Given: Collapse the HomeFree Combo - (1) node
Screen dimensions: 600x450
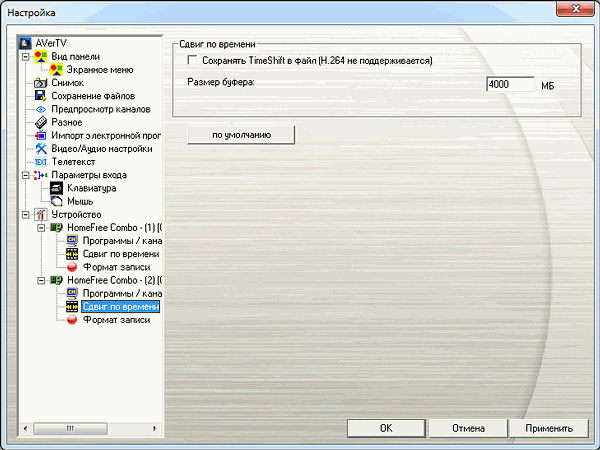Looking at the screenshot, I should pyautogui.click(x=41, y=228).
